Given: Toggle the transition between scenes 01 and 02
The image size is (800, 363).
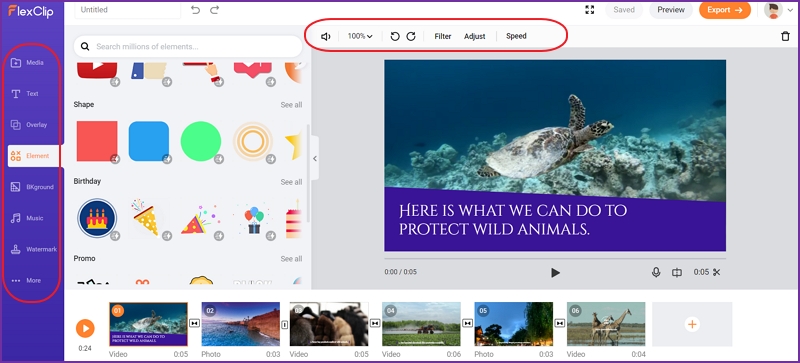Looking at the screenshot, I should [x=194, y=323].
